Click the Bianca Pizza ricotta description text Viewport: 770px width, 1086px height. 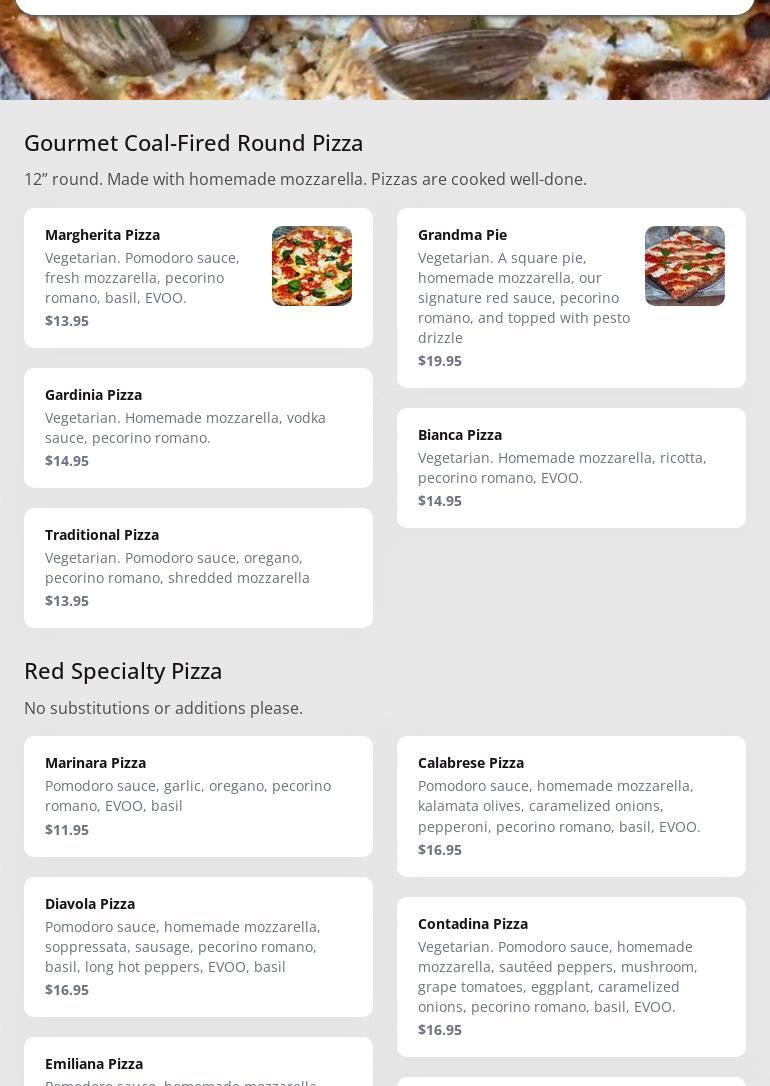tap(562, 468)
